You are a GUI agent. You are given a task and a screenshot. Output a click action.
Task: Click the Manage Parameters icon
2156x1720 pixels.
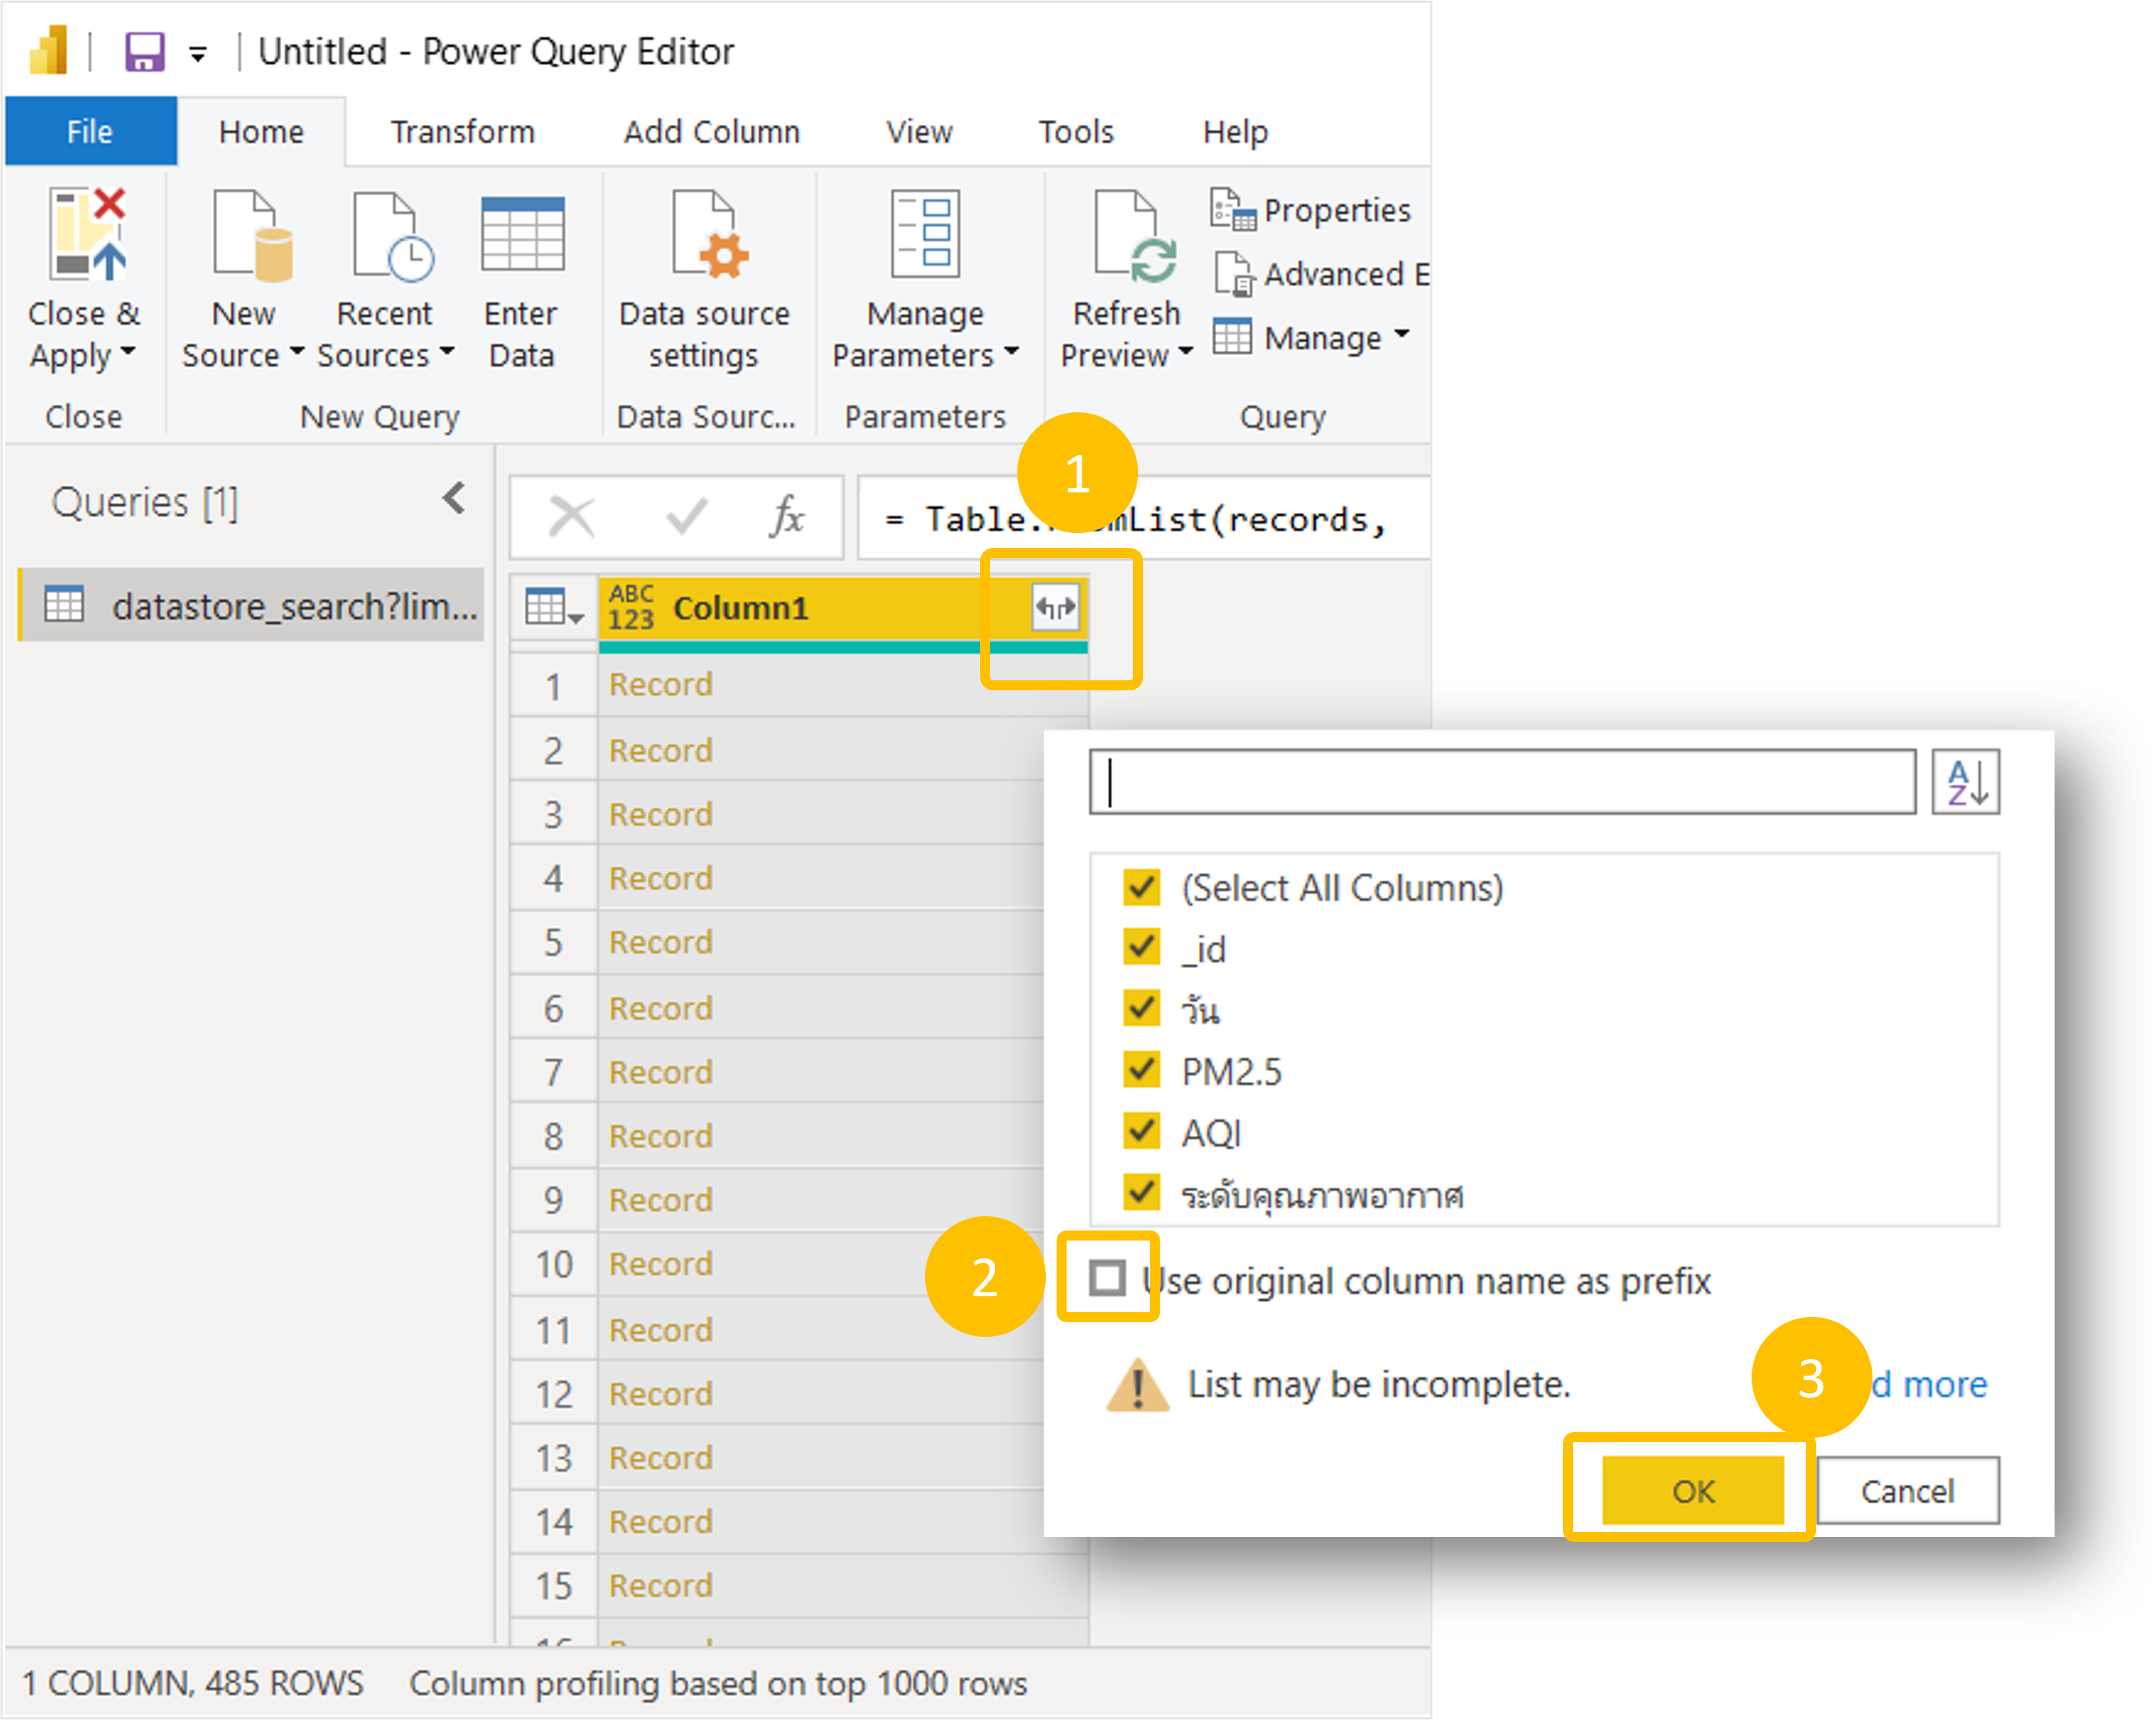pos(925,233)
